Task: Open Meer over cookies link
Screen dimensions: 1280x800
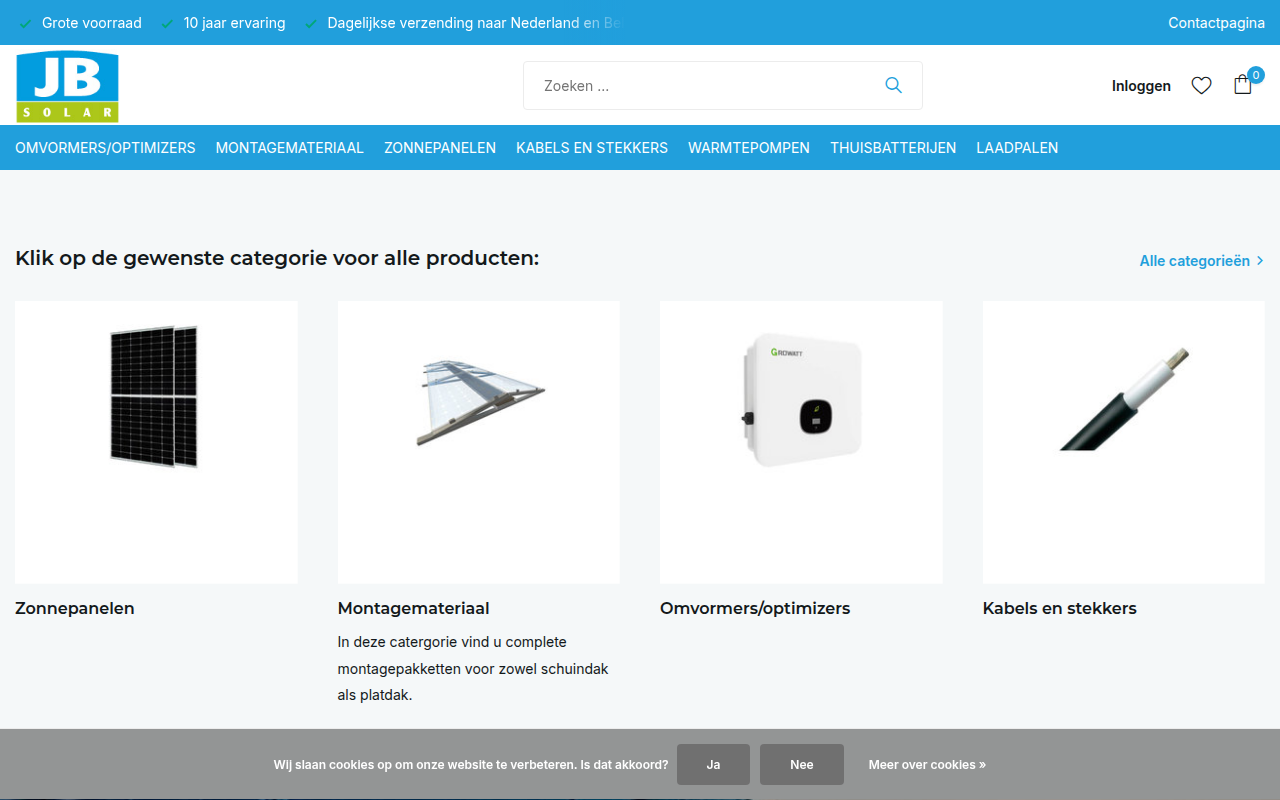Action: [x=927, y=764]
